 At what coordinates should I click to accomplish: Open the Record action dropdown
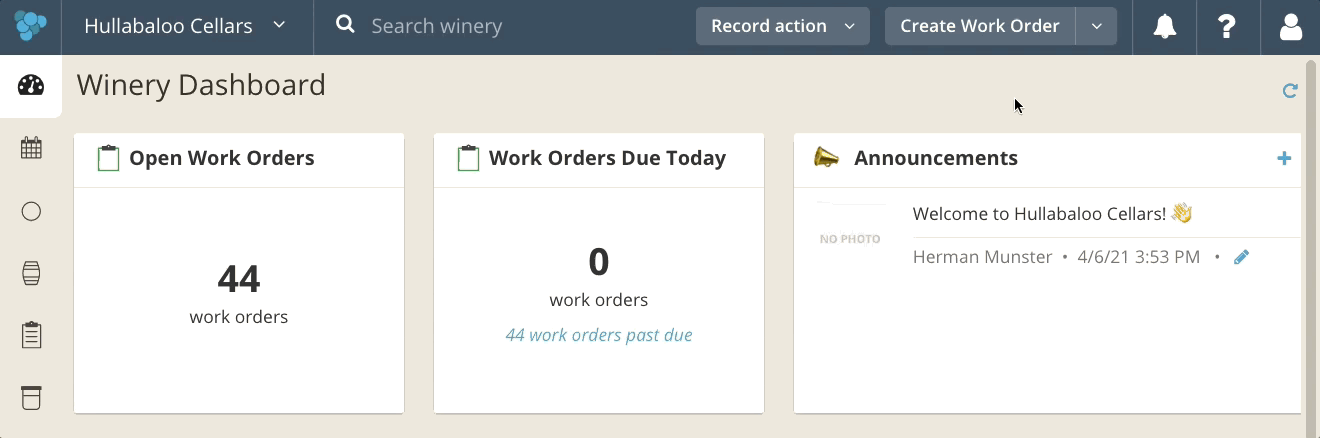coord(783,26)
